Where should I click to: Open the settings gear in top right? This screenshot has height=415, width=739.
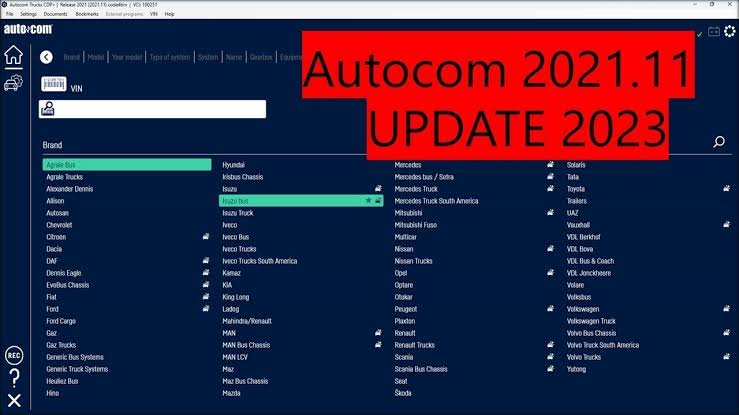pyautogui.click(x=729, y=31)
